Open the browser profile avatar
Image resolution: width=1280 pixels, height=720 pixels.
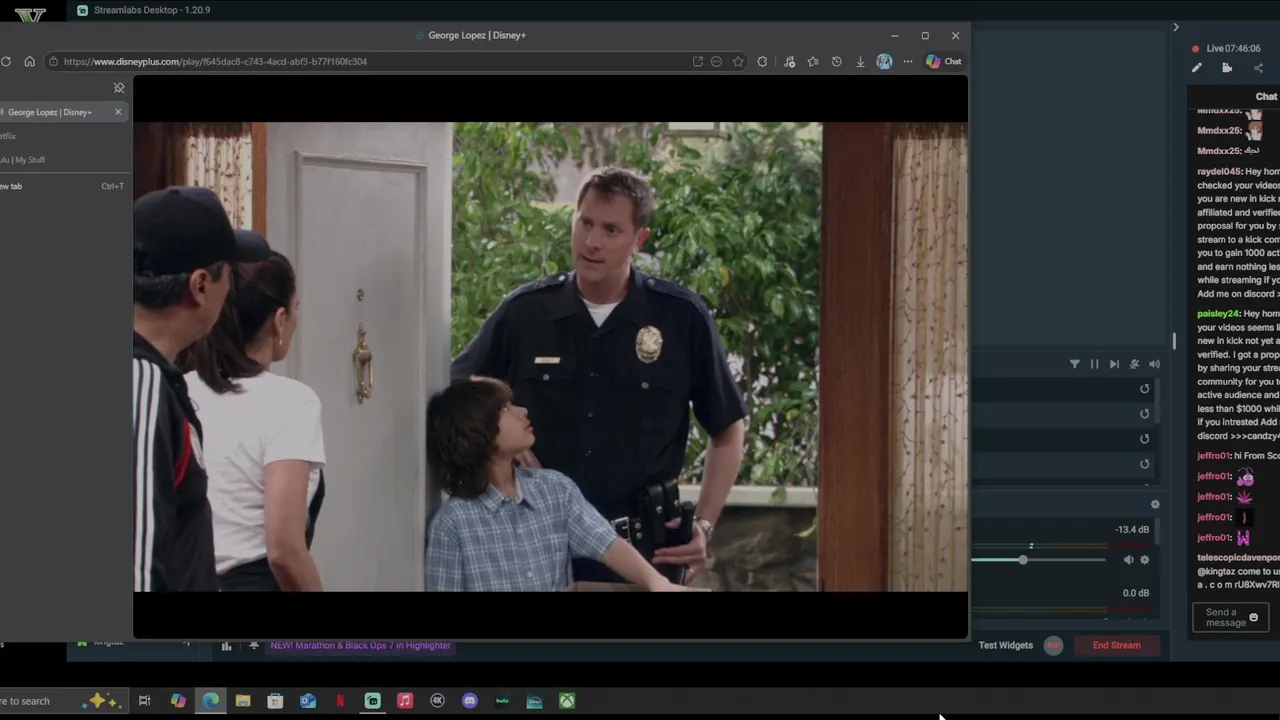click(884, 61)
